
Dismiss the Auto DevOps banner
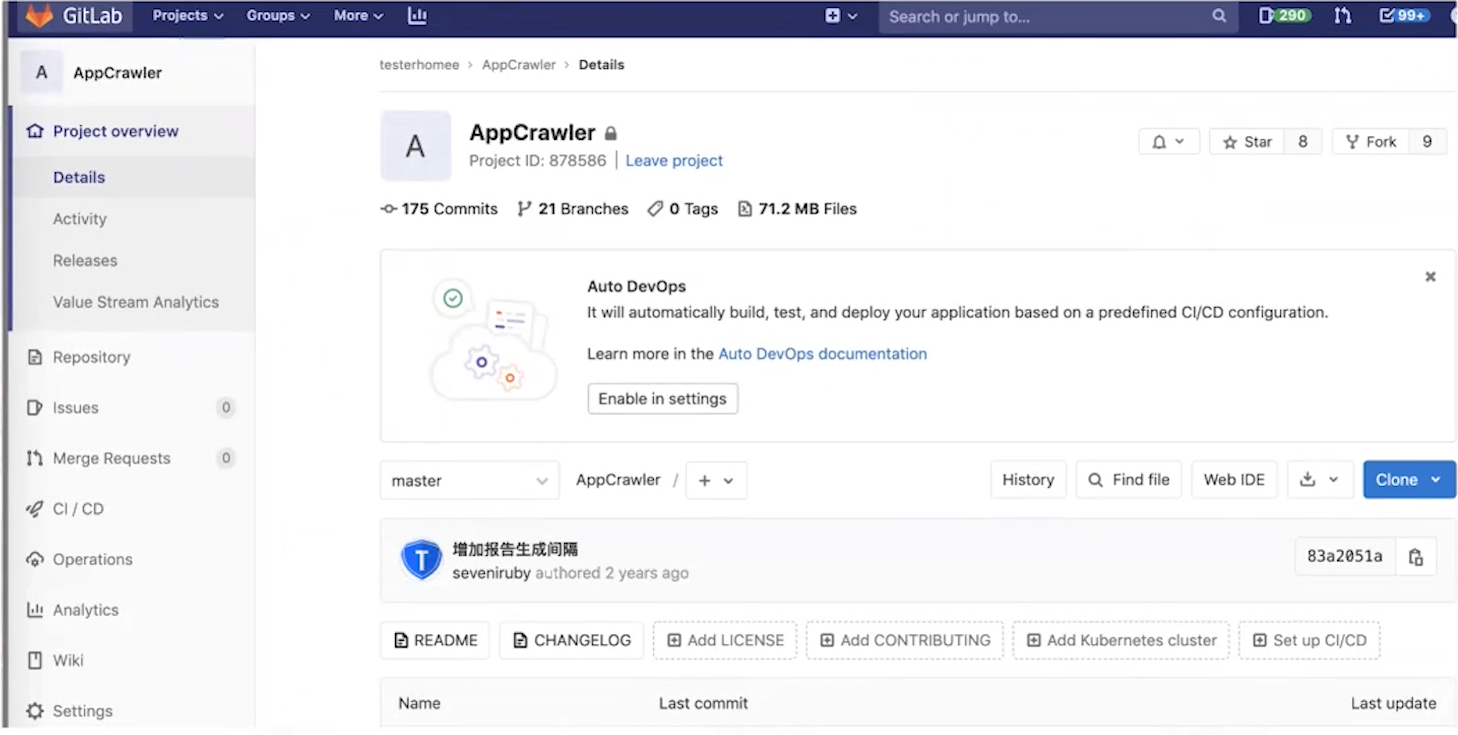point(1430,277)
